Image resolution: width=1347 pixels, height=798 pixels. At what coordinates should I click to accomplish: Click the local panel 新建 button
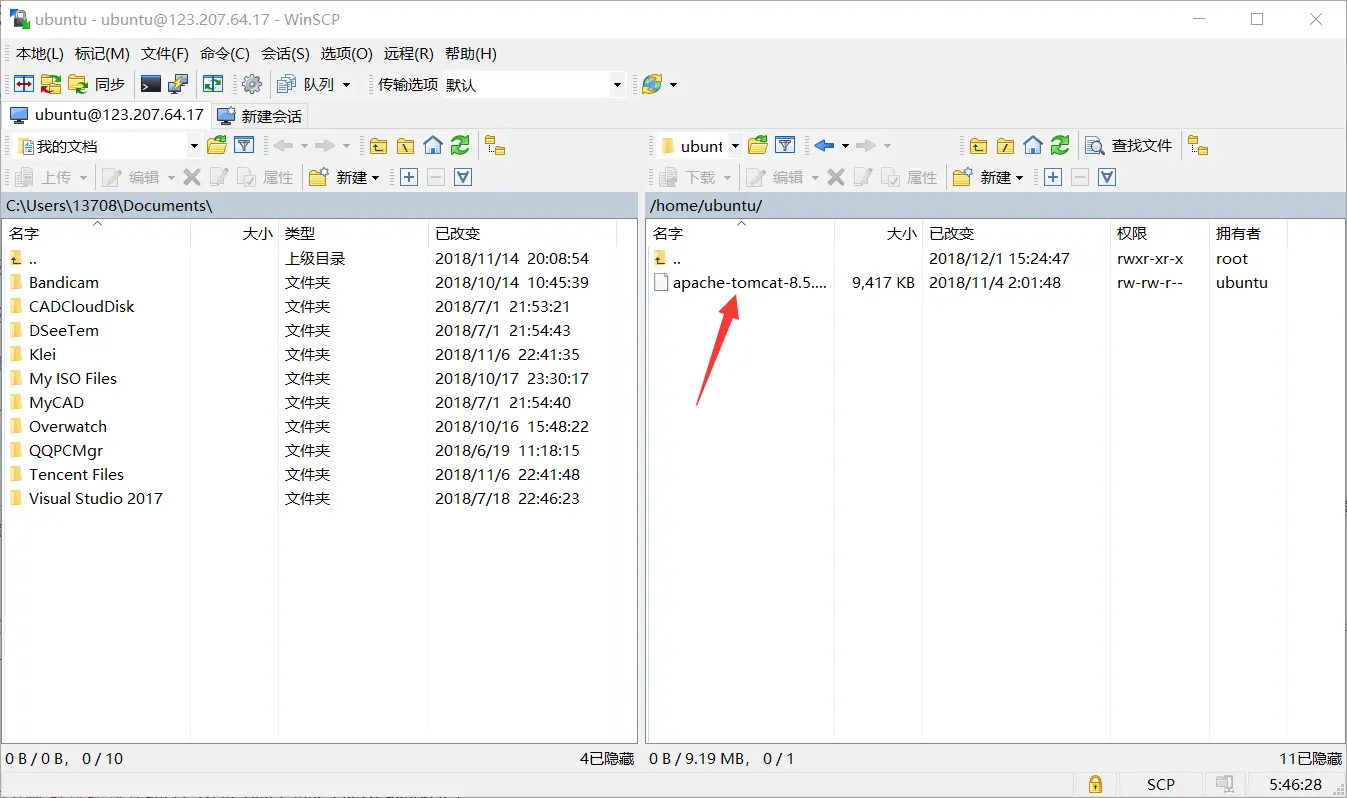[339, 177]
